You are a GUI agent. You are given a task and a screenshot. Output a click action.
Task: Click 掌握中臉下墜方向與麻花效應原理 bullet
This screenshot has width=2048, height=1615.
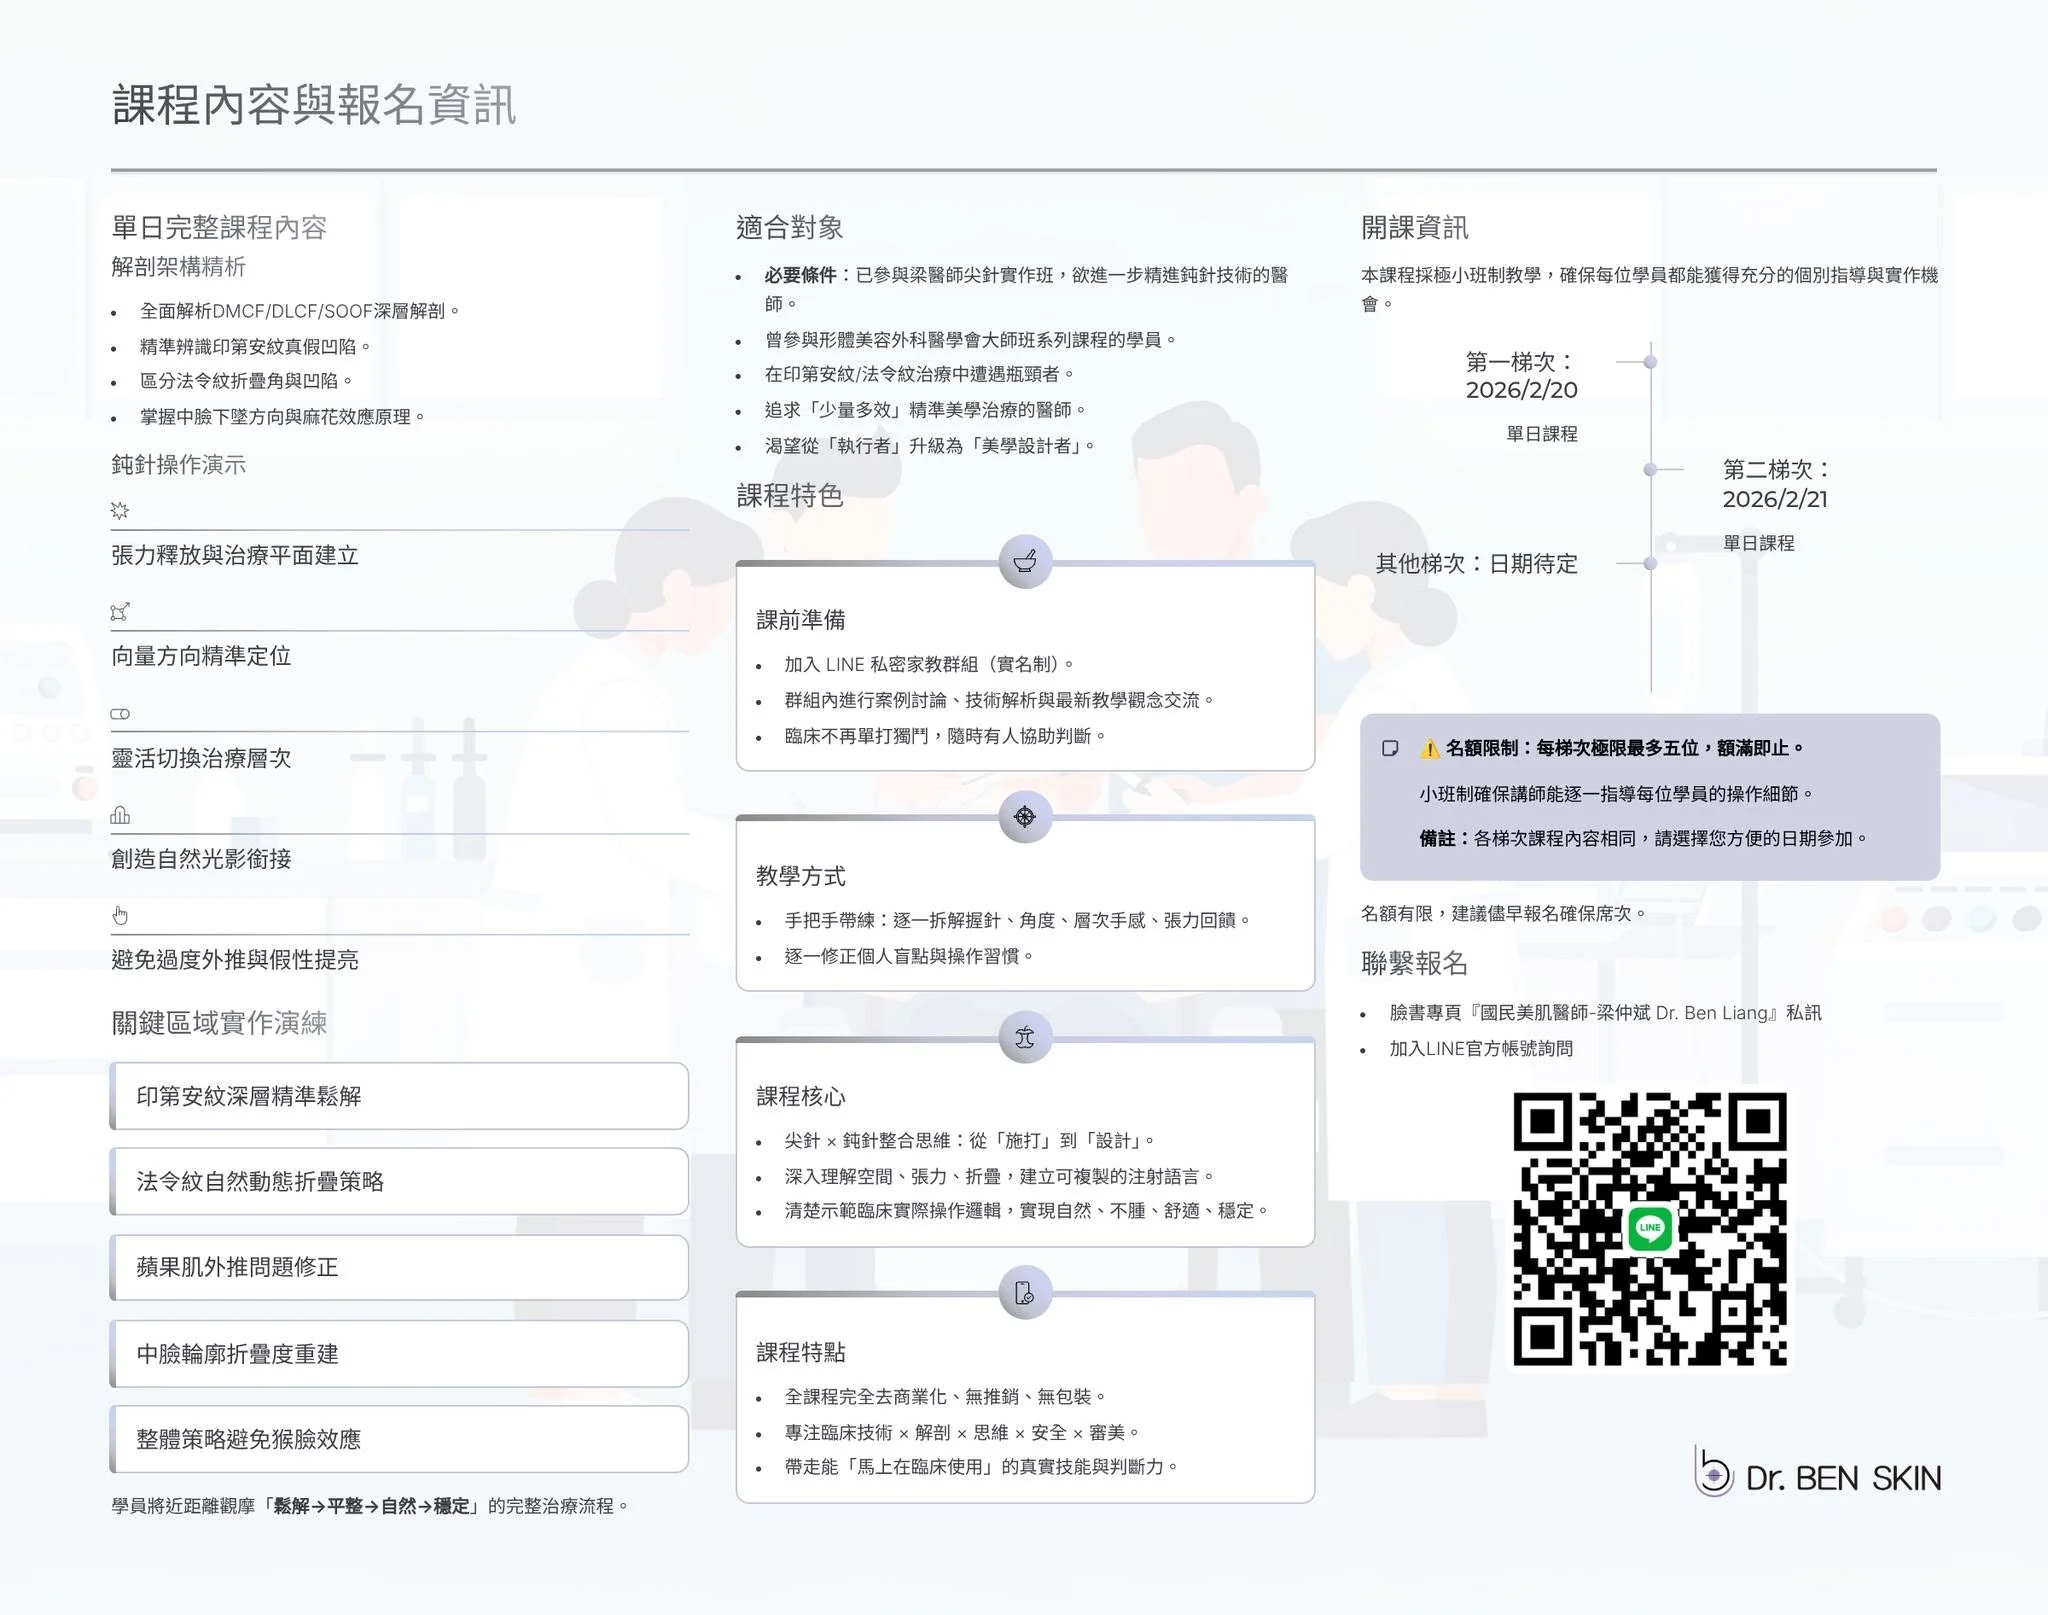click(x=283, y=417)
